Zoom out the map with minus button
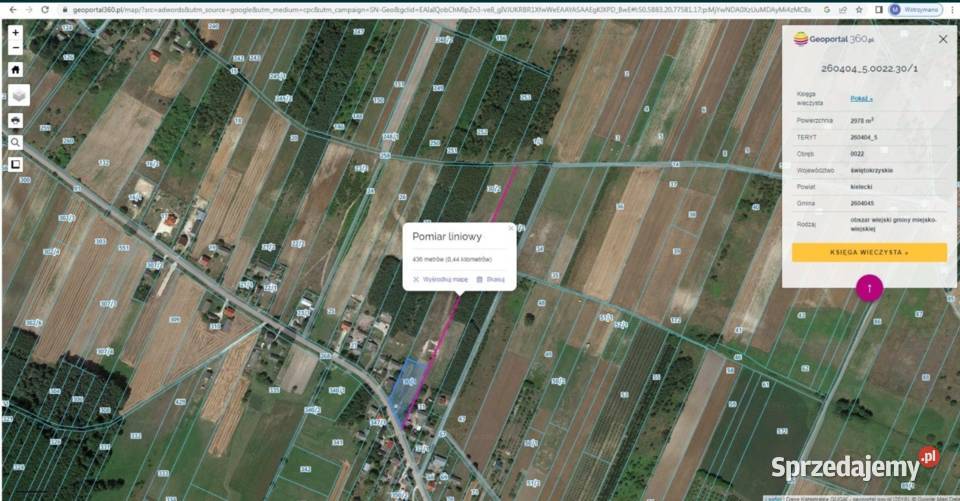 [15, 48]
